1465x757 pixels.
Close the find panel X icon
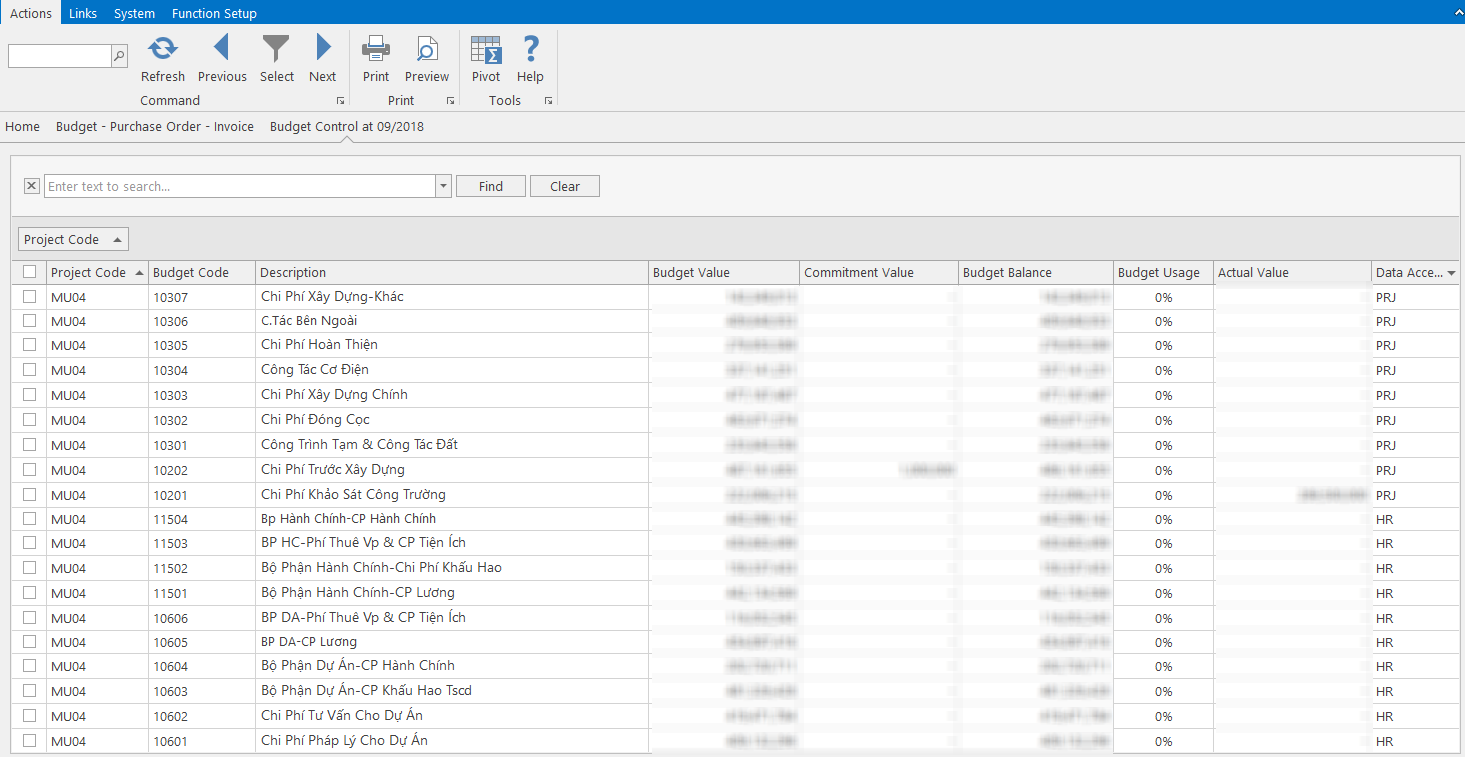point(31,186)
